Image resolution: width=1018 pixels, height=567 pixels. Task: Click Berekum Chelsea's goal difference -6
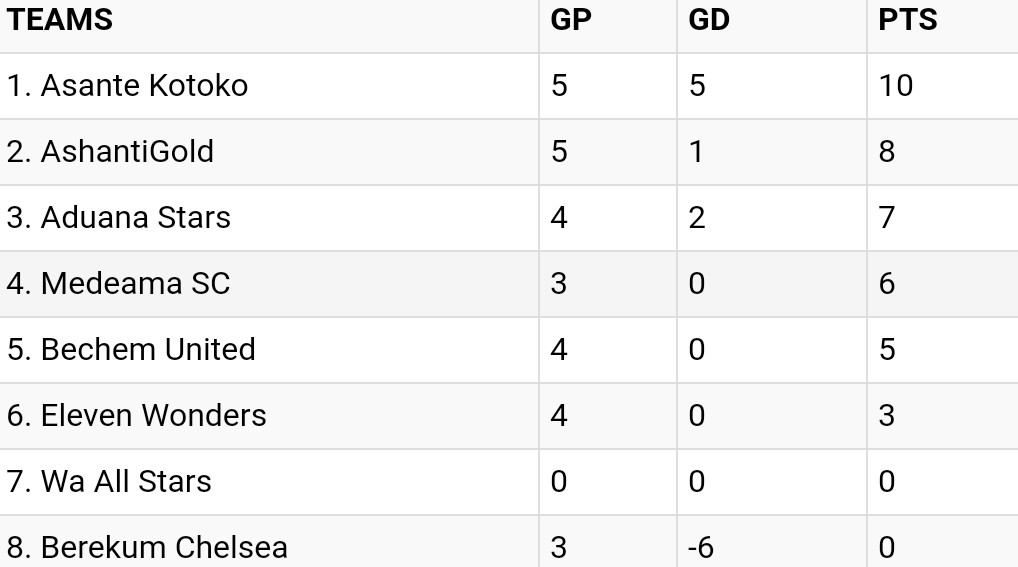(x=701, y=548)
